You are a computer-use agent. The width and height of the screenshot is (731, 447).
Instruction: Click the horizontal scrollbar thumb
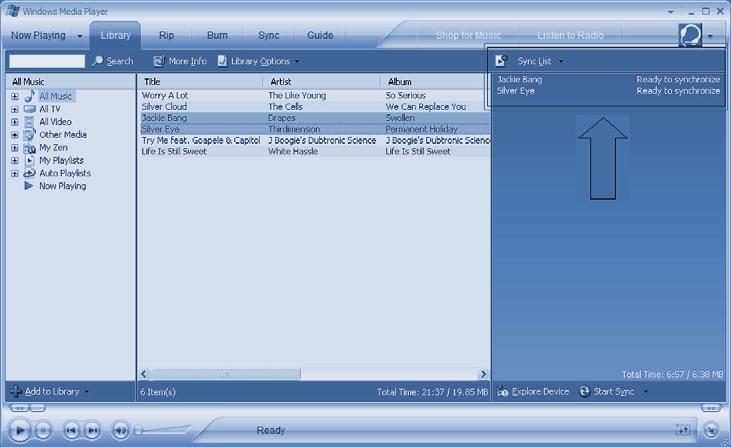coord(226,374)
